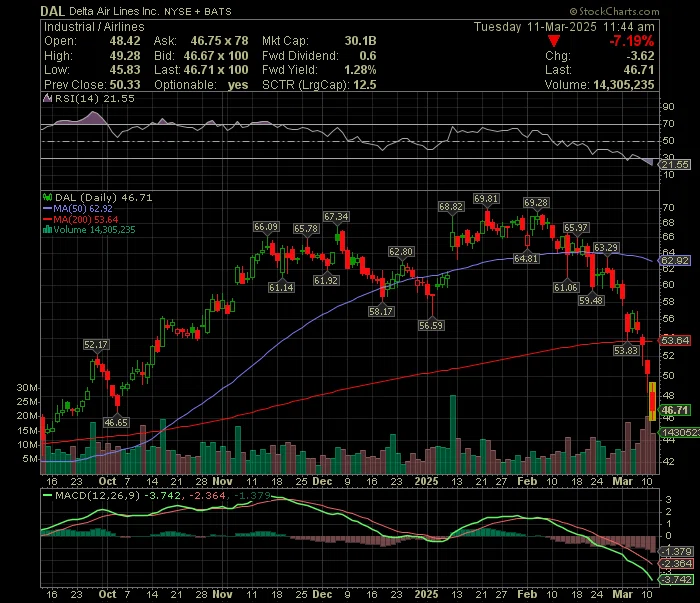Click the SCTR (LrgCap) 12.5 value
The image size is (700, 603).
point(365,84)
